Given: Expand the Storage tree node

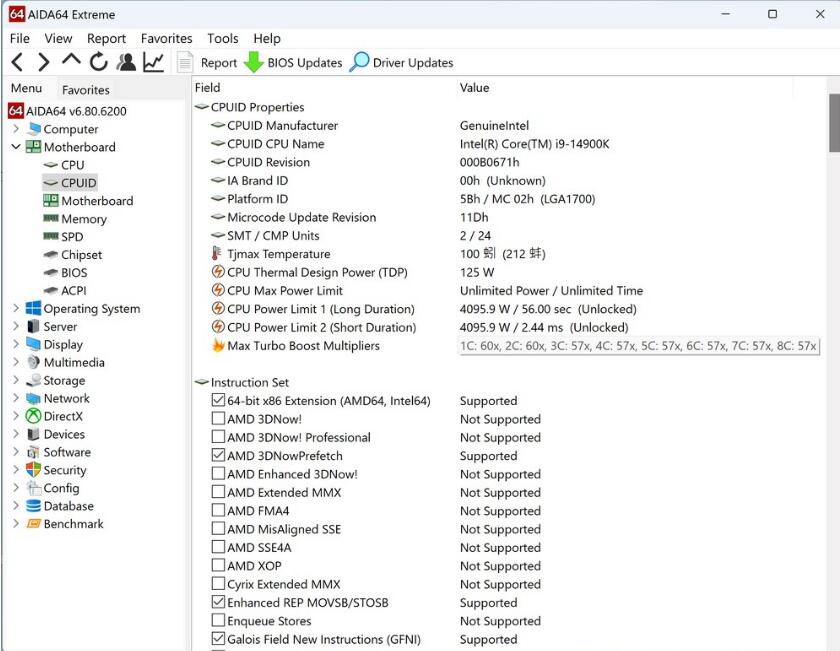Looking at the screenshot, I should point(16,380).
